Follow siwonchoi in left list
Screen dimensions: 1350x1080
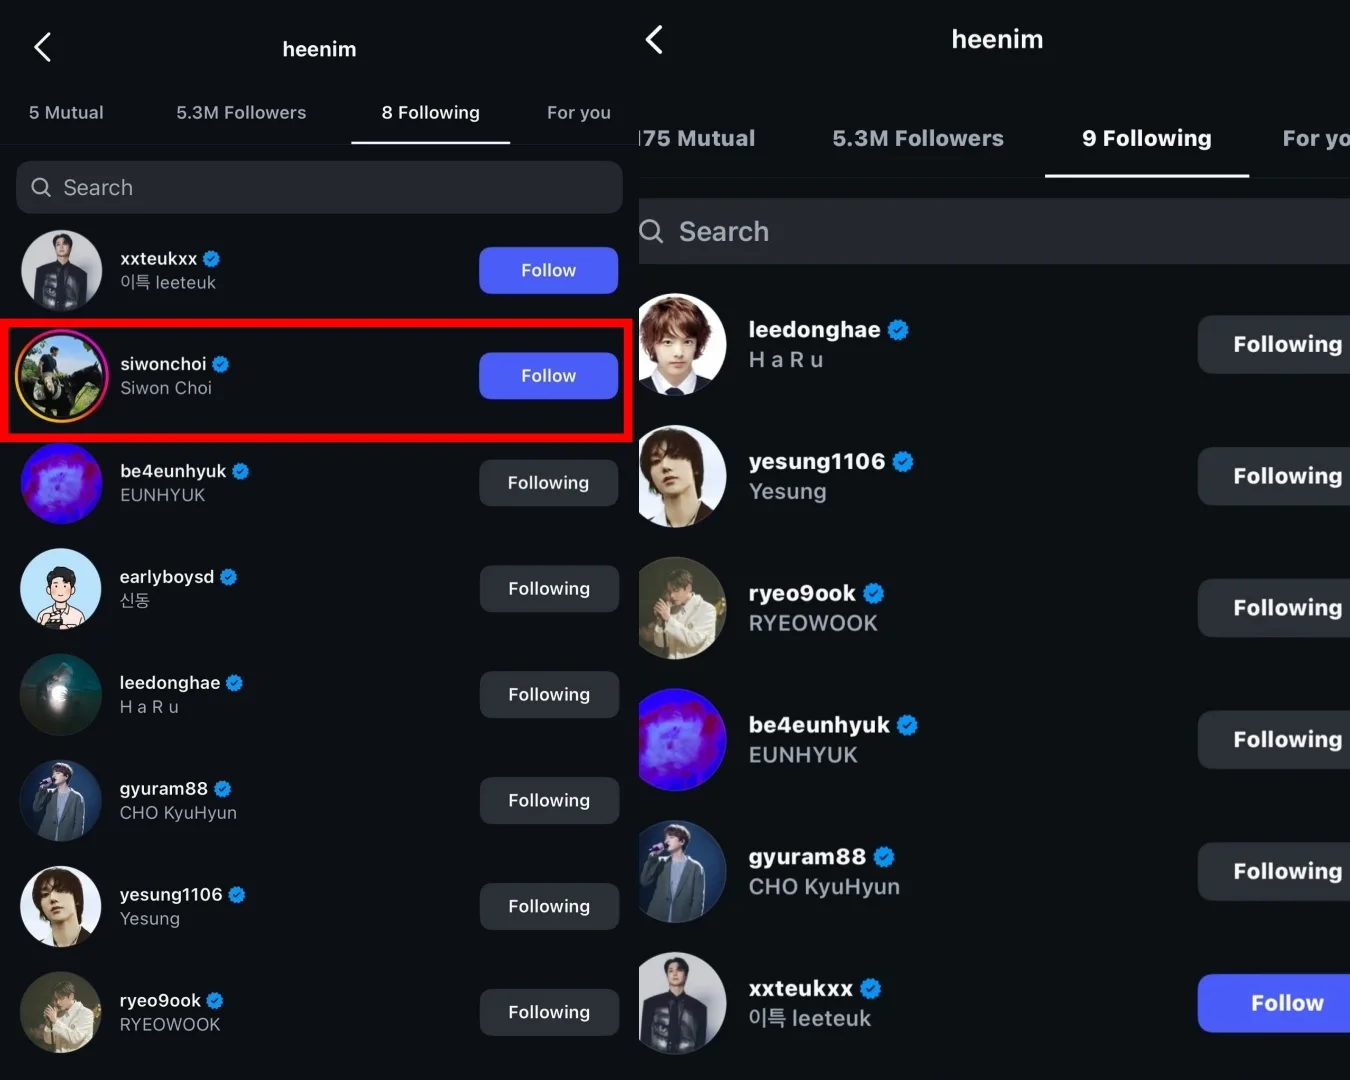[548, 376]
